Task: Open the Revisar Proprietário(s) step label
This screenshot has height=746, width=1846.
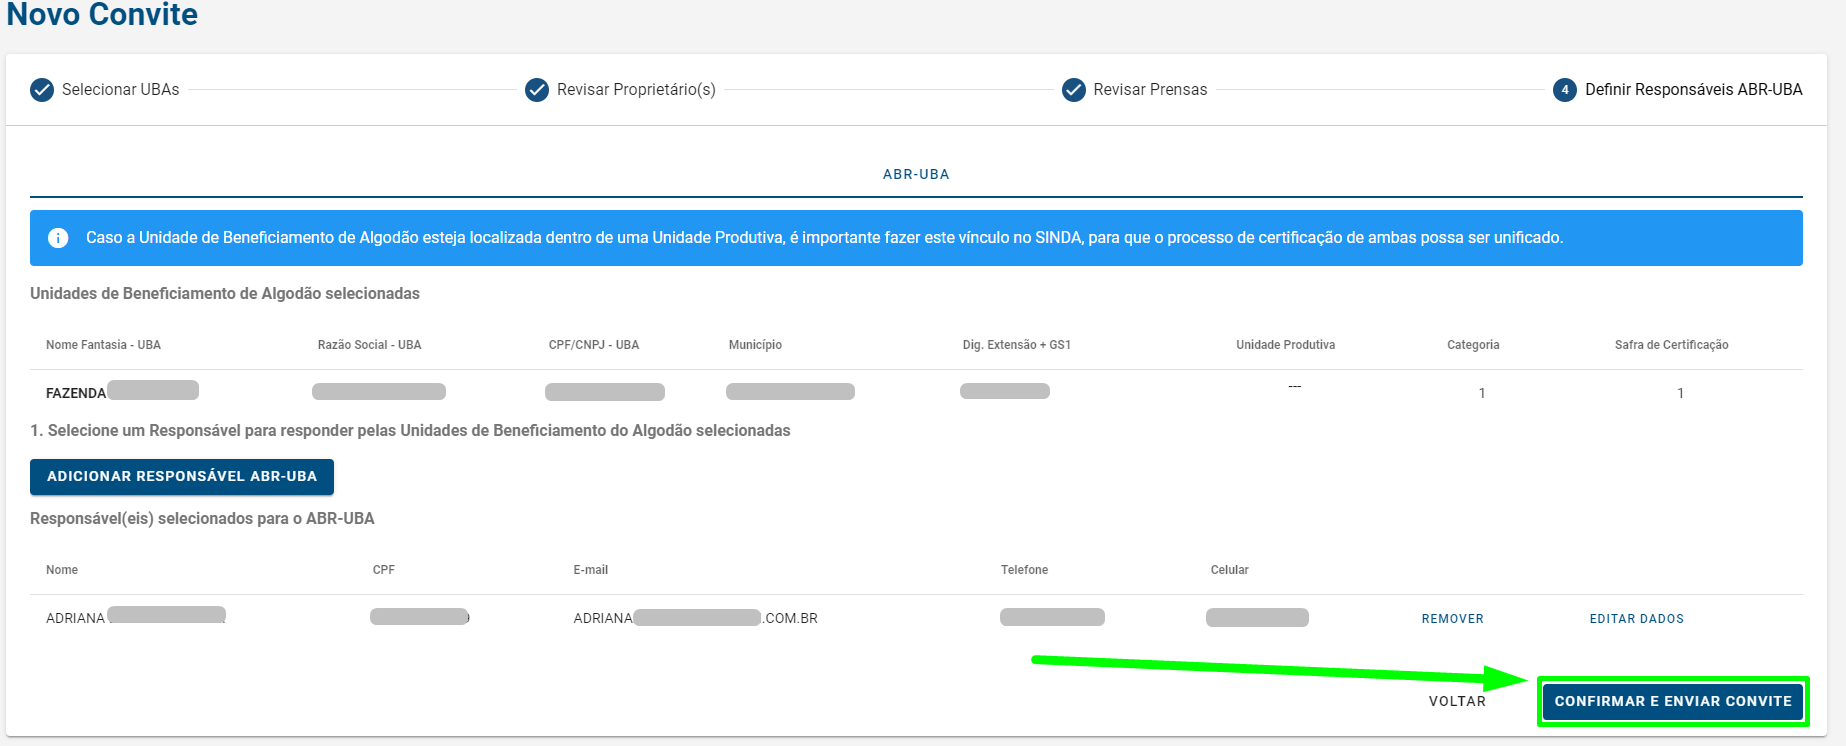Action: [636, 90]
